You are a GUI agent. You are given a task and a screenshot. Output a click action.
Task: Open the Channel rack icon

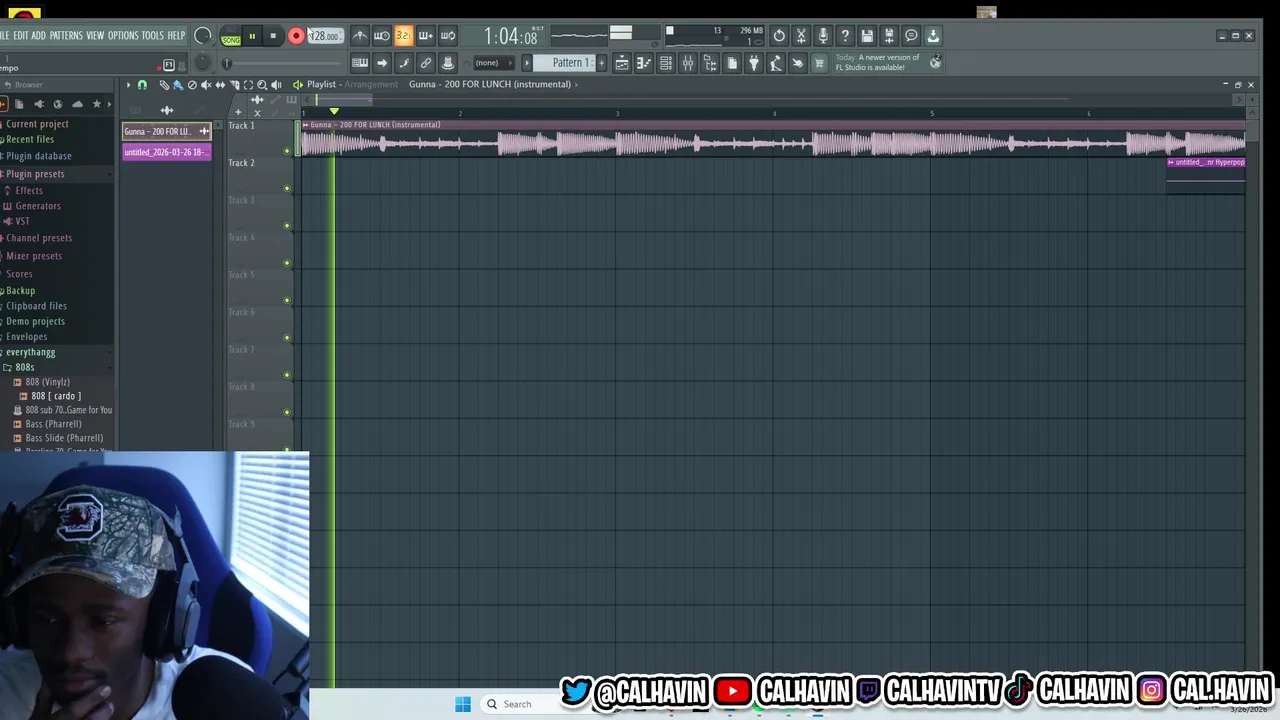pos(665,63)
